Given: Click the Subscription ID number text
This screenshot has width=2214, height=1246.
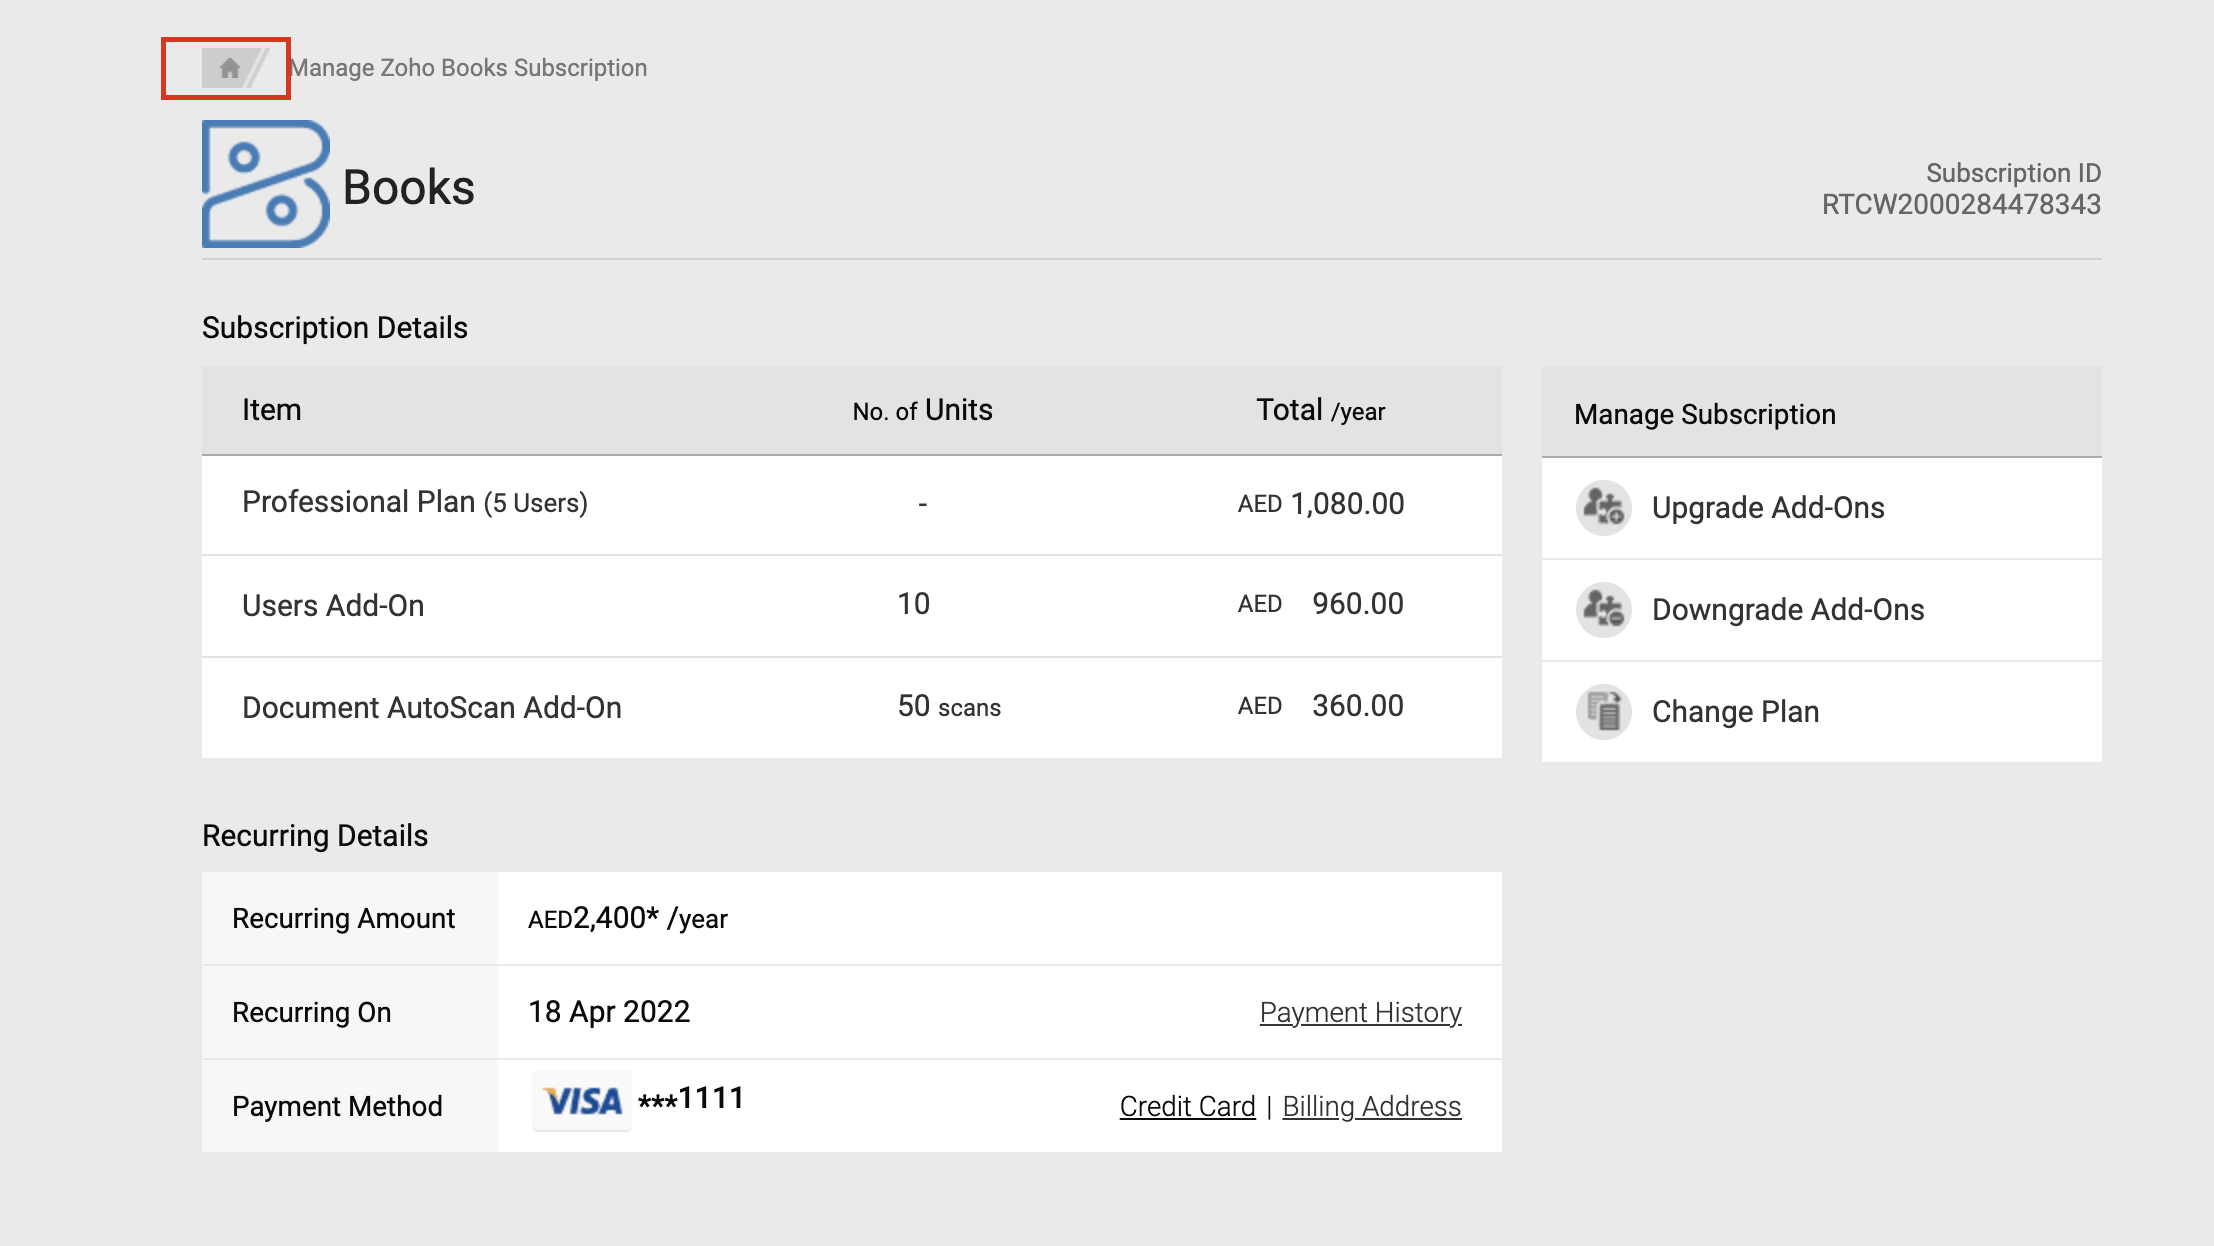Looking at the screenshot, I should [x=1960, y=205].
